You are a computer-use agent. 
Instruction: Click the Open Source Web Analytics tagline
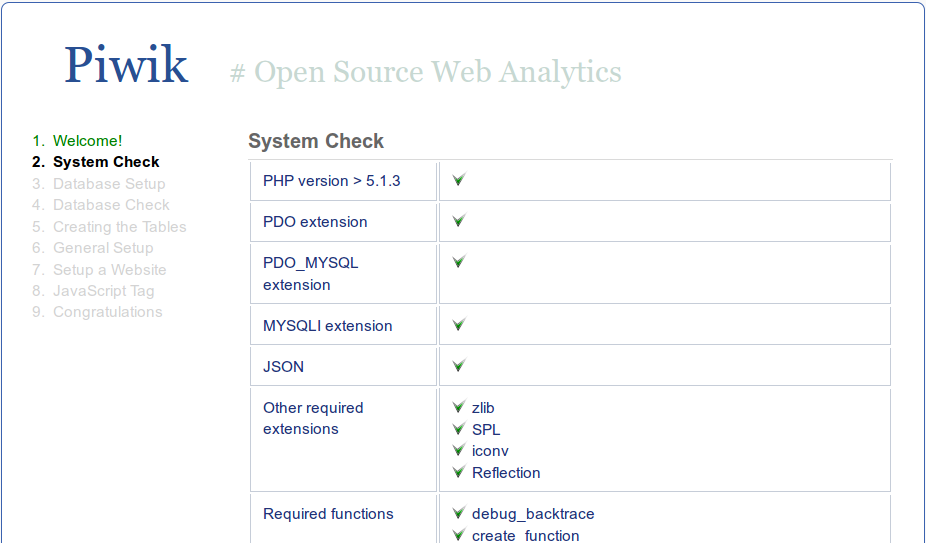[426, 72]
